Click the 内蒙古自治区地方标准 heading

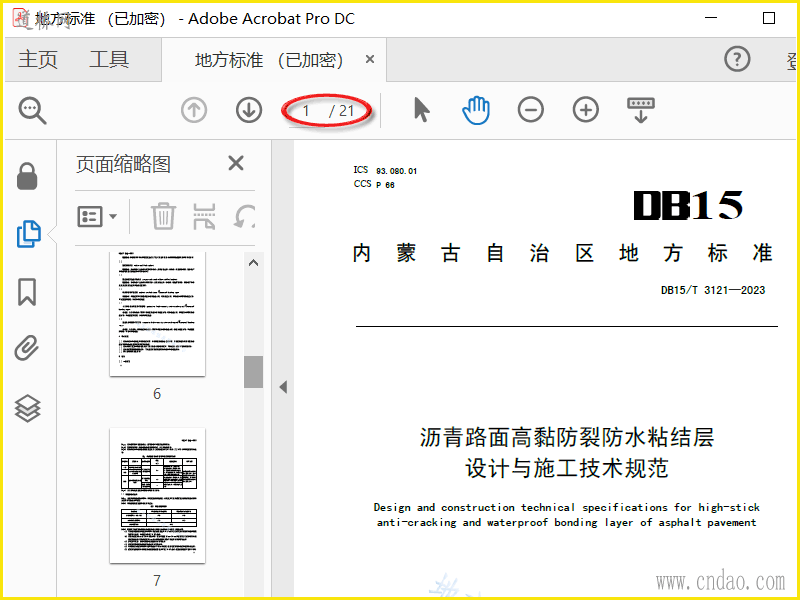click(563, 253)
